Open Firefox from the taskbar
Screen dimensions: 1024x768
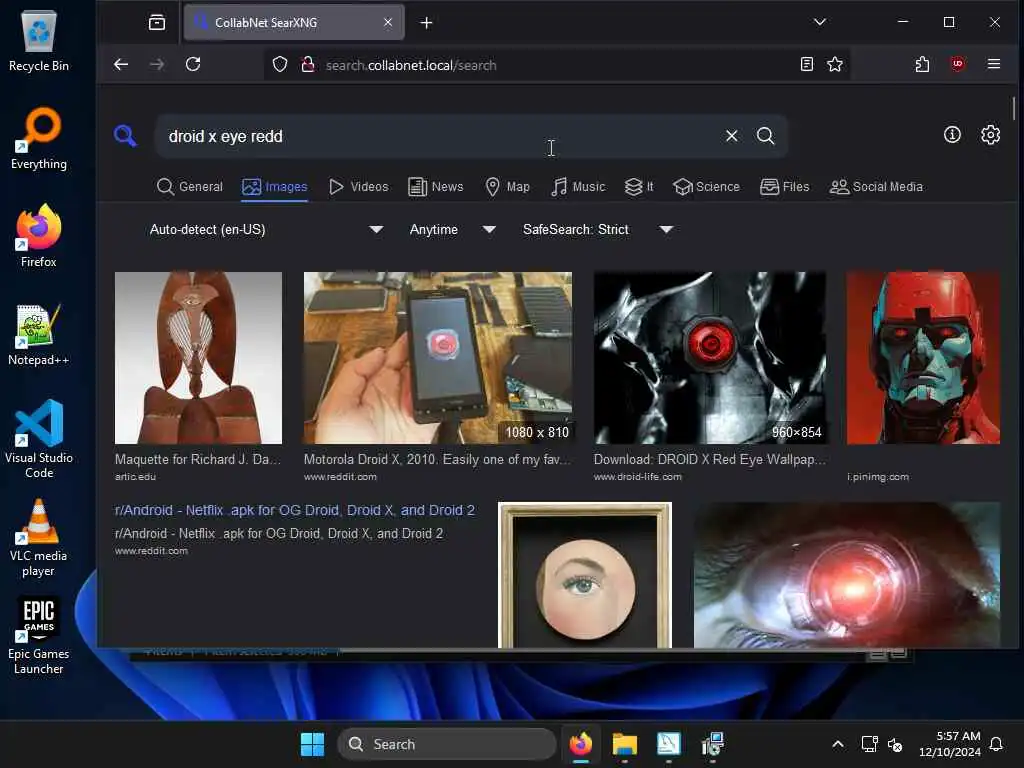coord(581,744)
